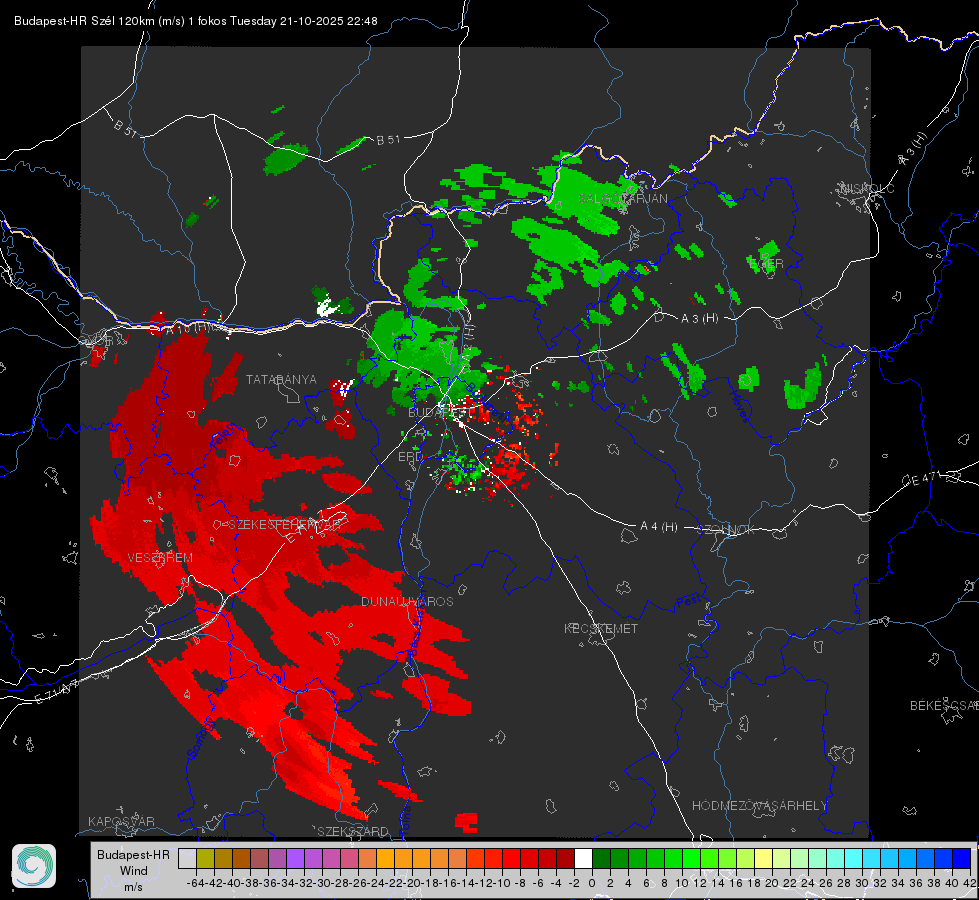Click the white echo patch north of Tatabanya
979x900 pixels.
click(325, 307)
